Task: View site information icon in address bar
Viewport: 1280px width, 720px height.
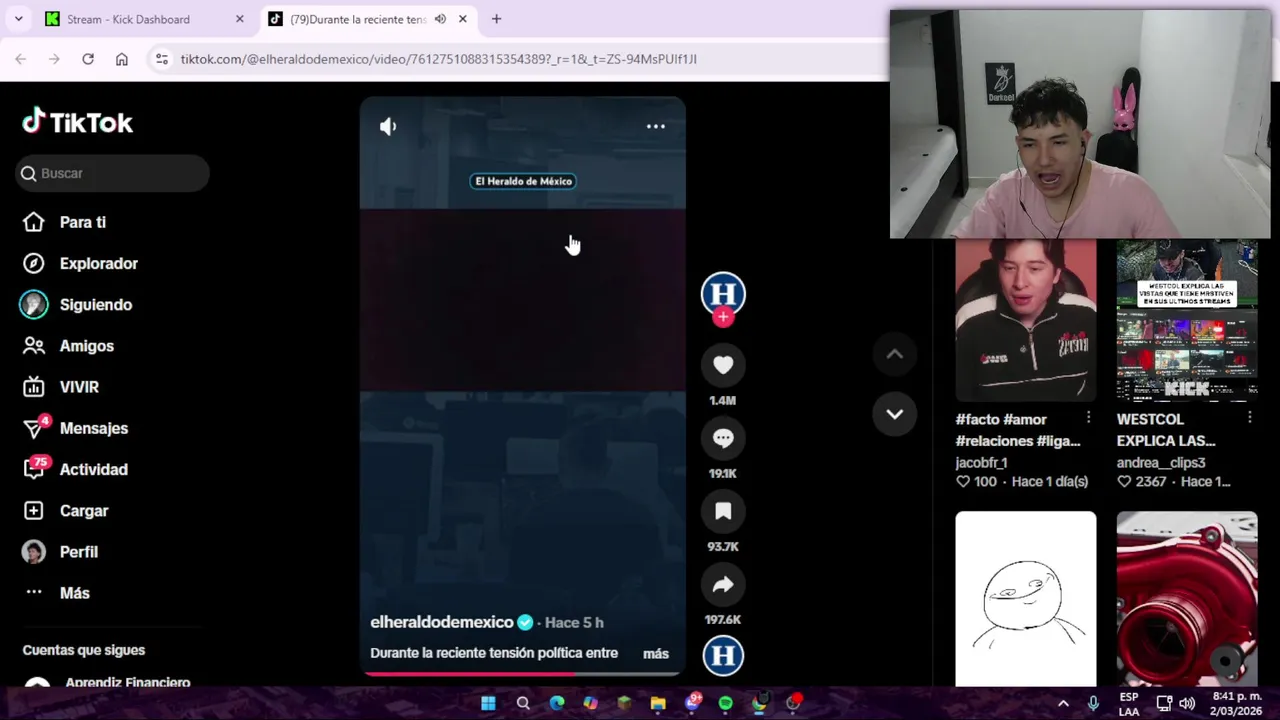Action: click(x=161, y=59)
